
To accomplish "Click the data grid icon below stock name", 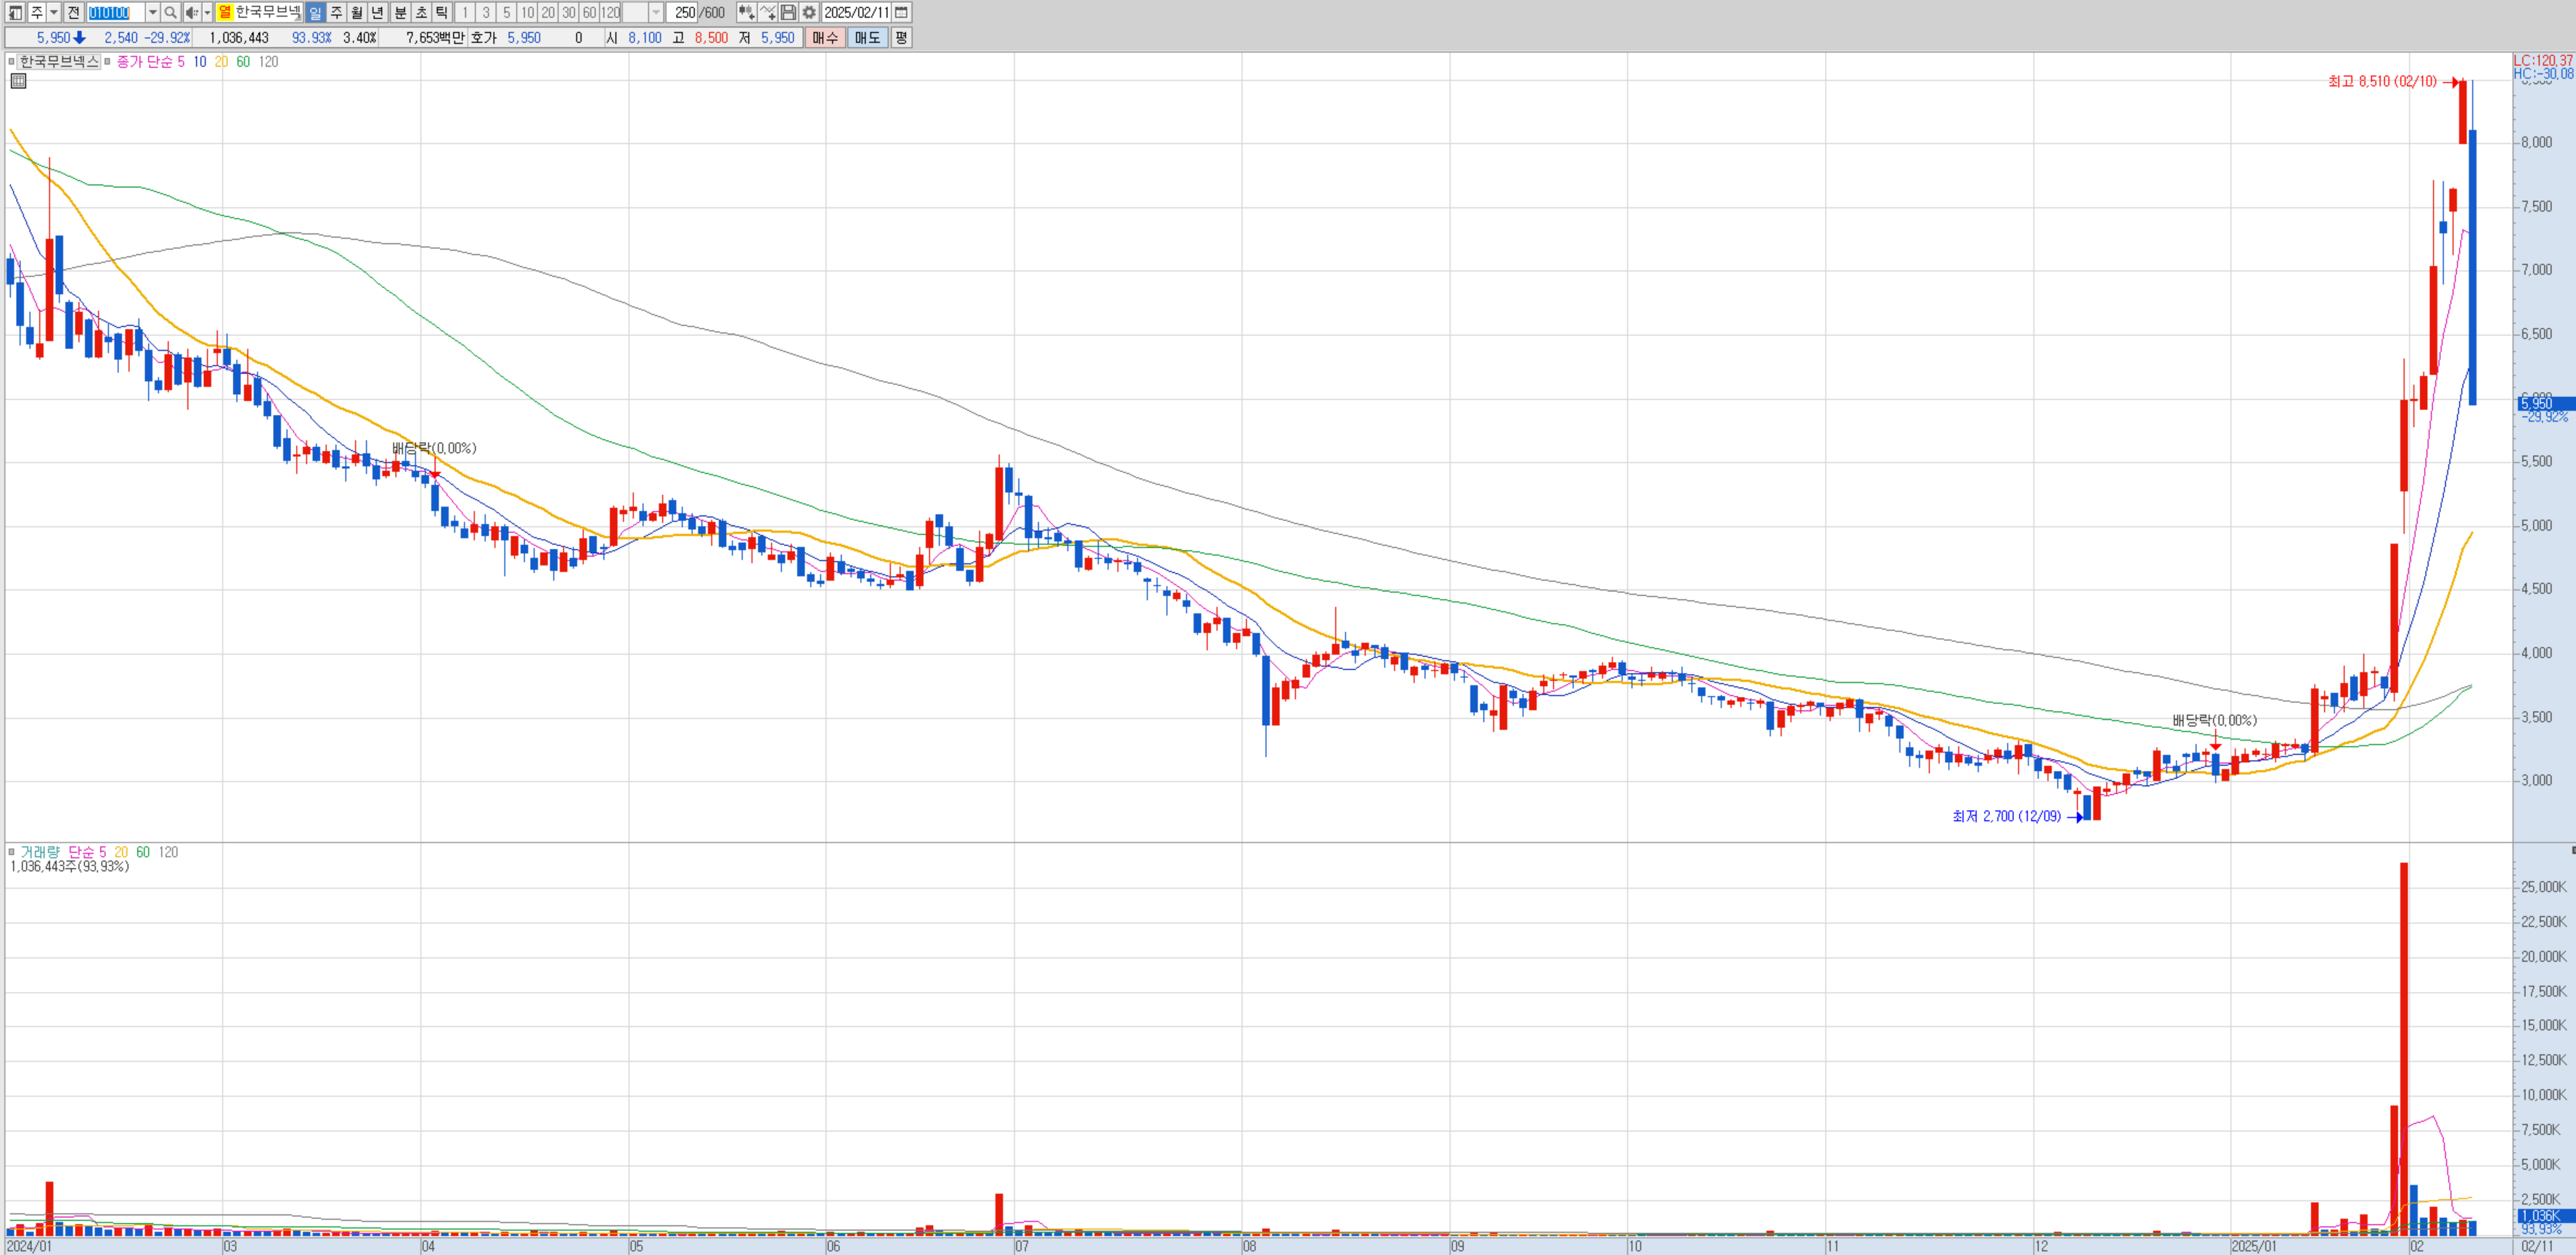I will click(18, 81).
